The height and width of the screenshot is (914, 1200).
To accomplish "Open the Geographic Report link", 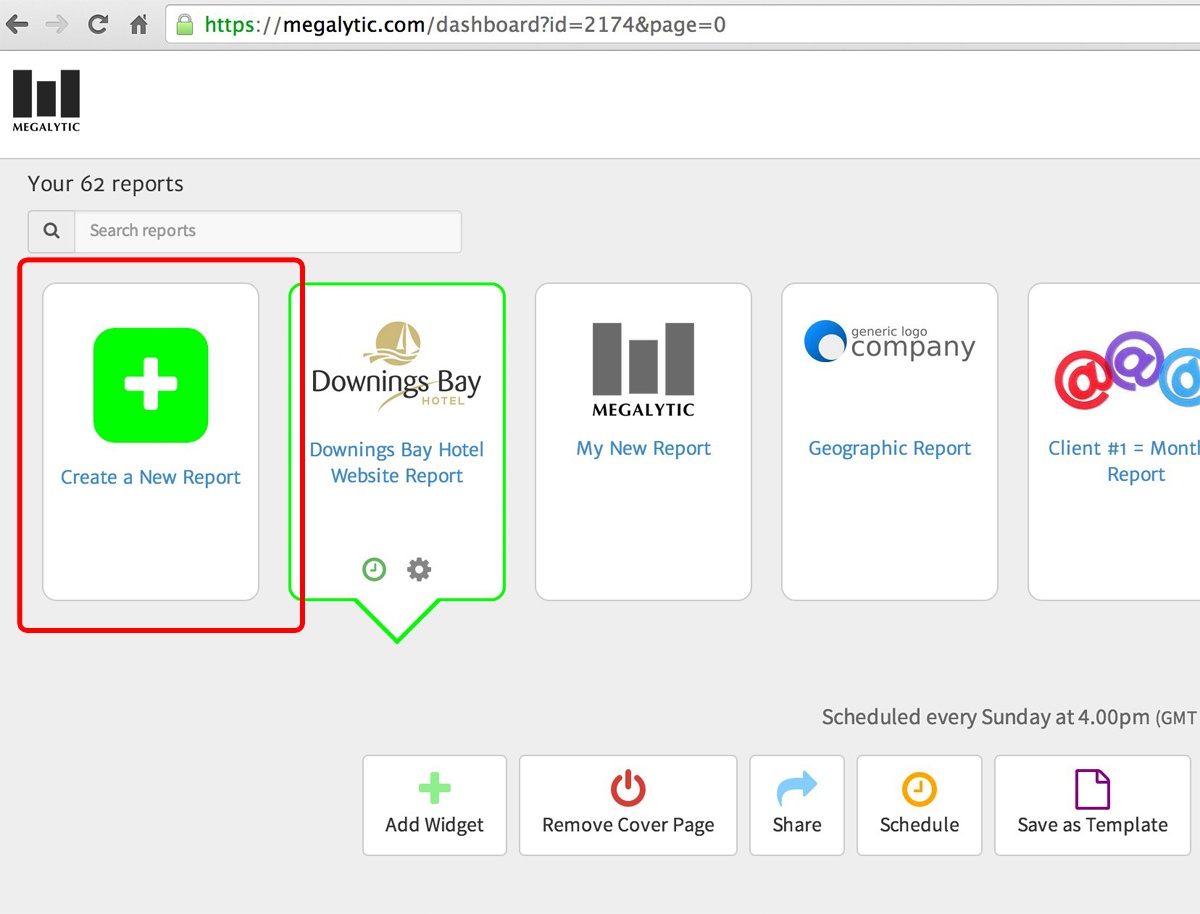I will click(x=889, y=449).
